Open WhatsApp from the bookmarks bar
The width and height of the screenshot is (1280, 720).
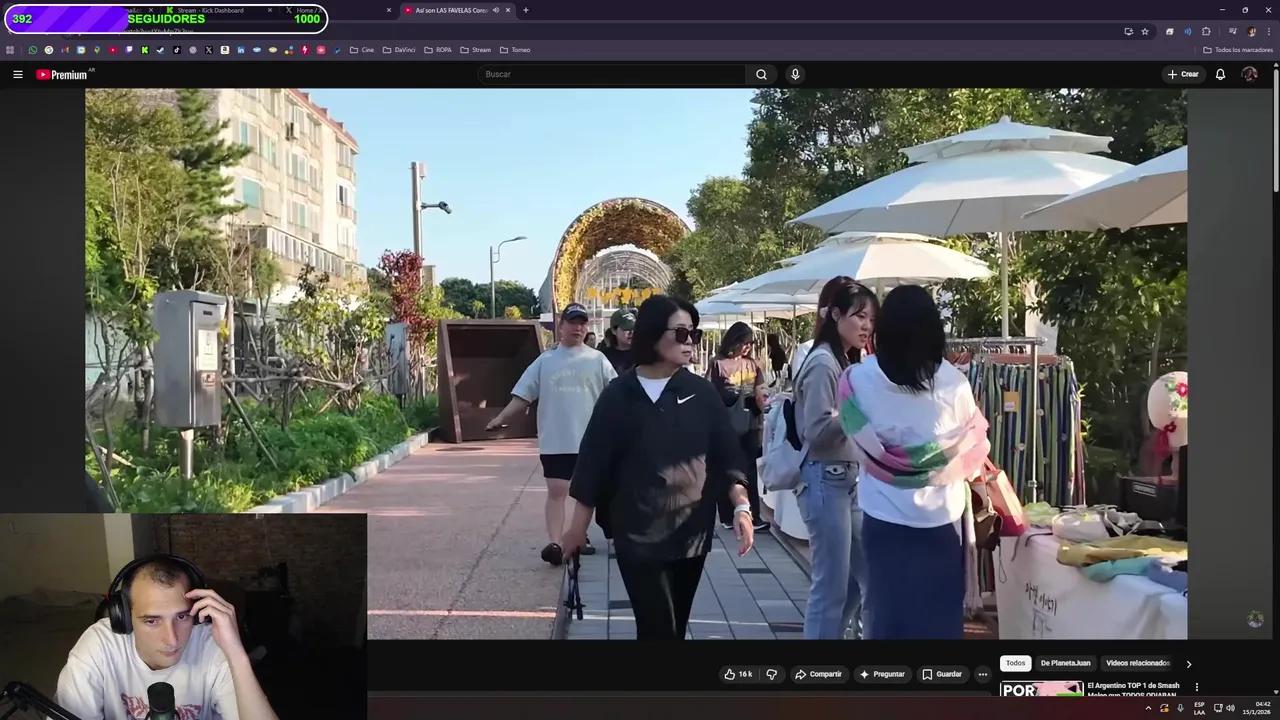click(33, 50)
